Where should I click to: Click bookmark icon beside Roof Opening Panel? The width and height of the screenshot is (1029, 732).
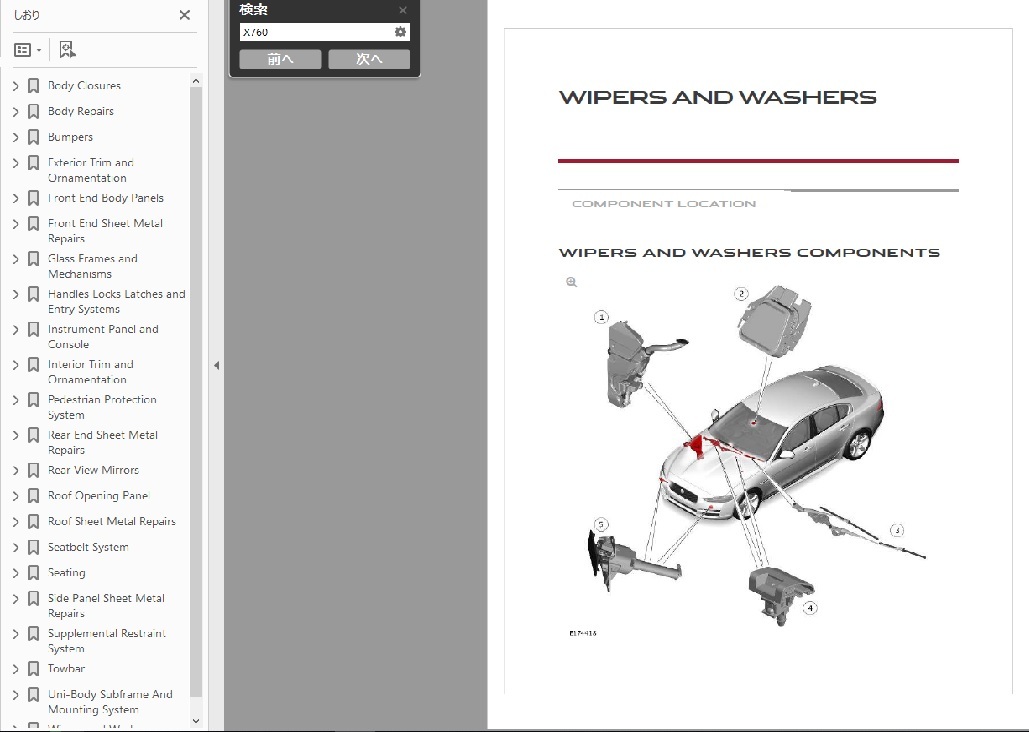tap(33, 496)
